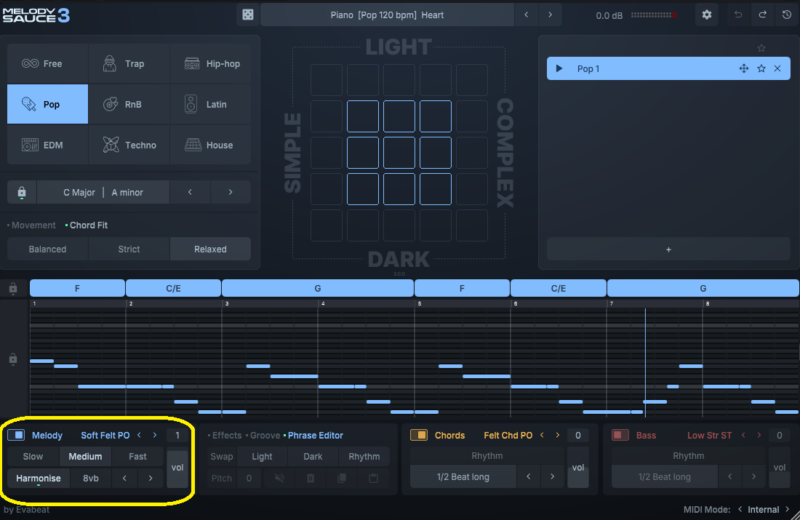800x520 pixels.
Task: Click the drag-move icon on Pop 1
Action: pyautogui.click(x=743, y=68)
